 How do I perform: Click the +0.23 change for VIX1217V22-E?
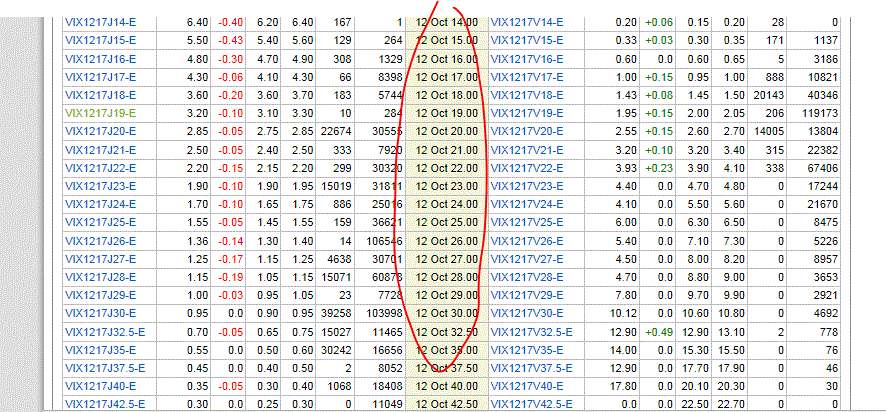pyautogui.click(x=659, y=168)
